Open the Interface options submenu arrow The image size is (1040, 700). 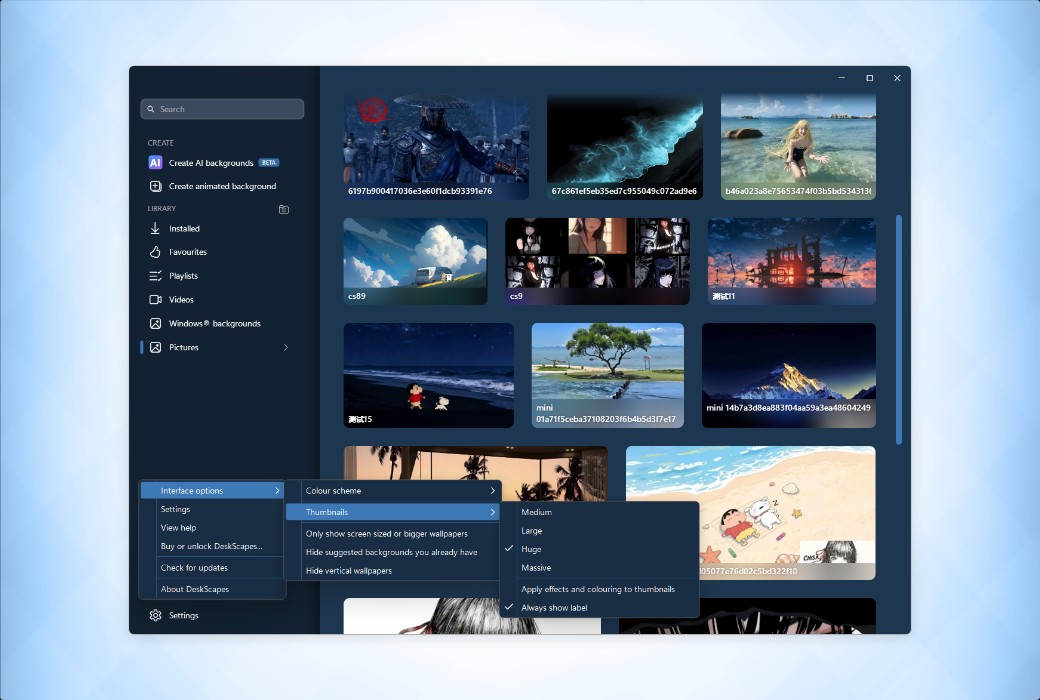[x=277, y=491]
